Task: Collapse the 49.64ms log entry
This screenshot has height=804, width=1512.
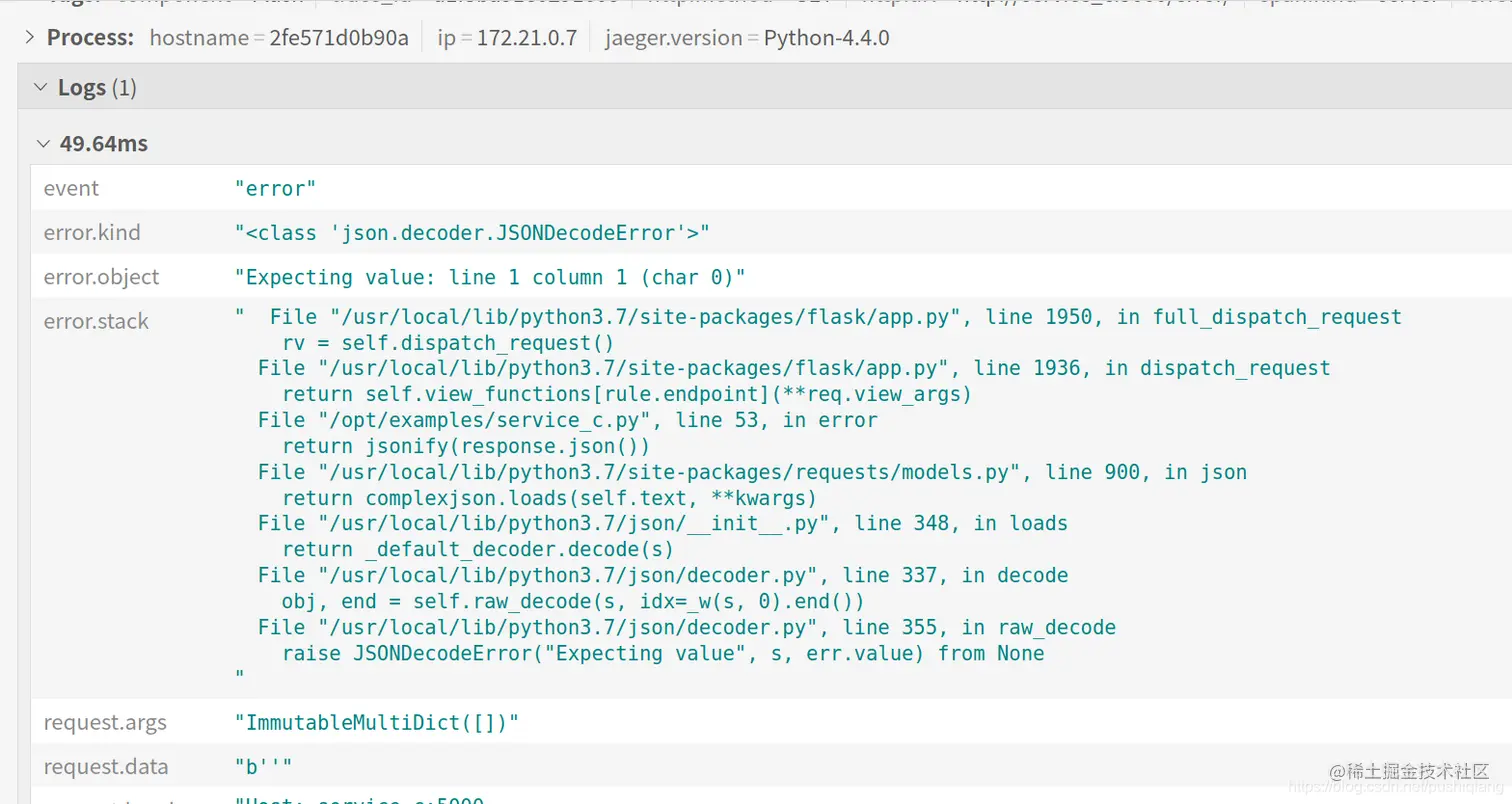Action: click(42, 144)
